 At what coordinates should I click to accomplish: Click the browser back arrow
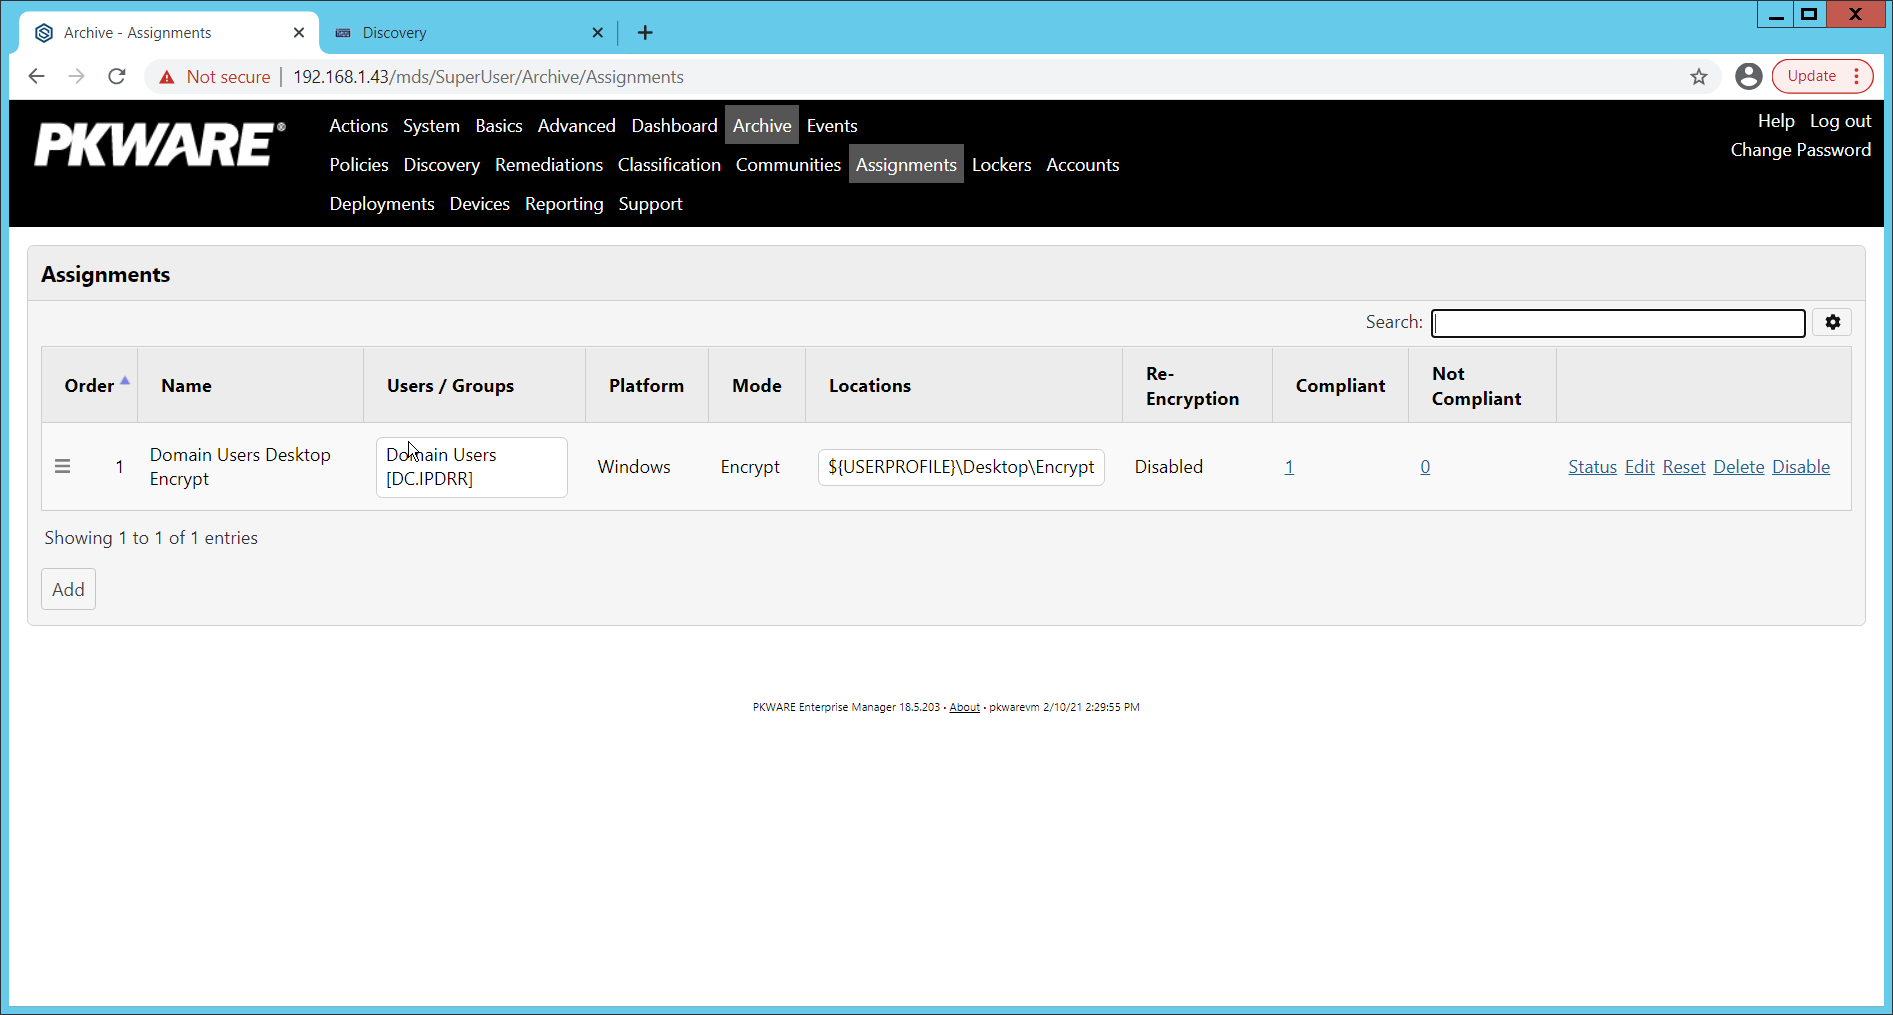point(37,77)
